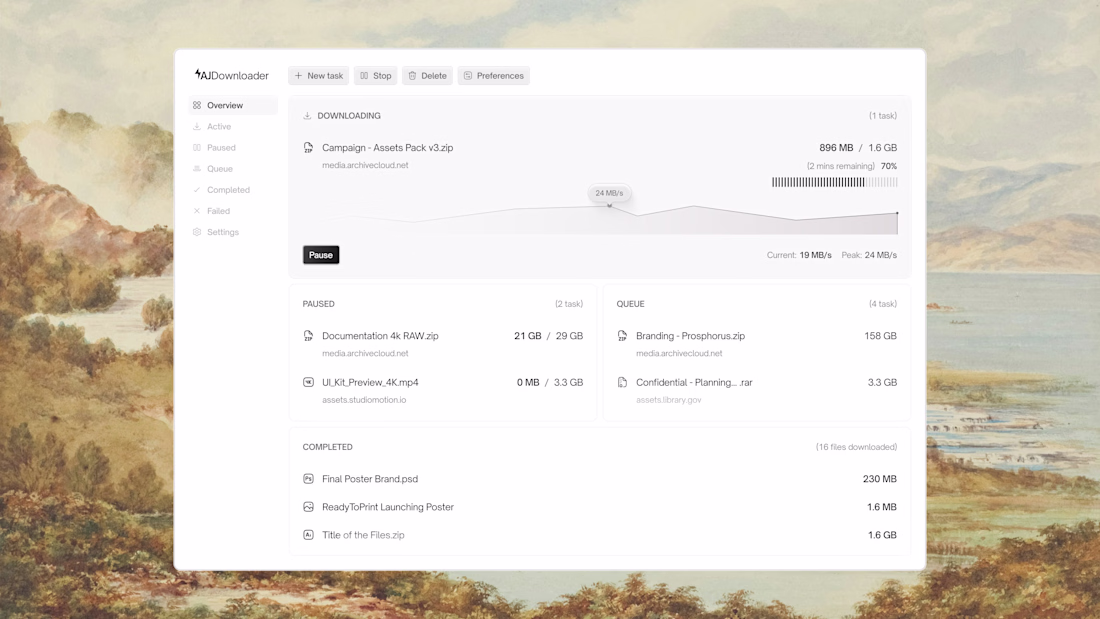Screen dimensions: 1100x619
Task: Go to the Active downloads view
Action: [233, 126]
